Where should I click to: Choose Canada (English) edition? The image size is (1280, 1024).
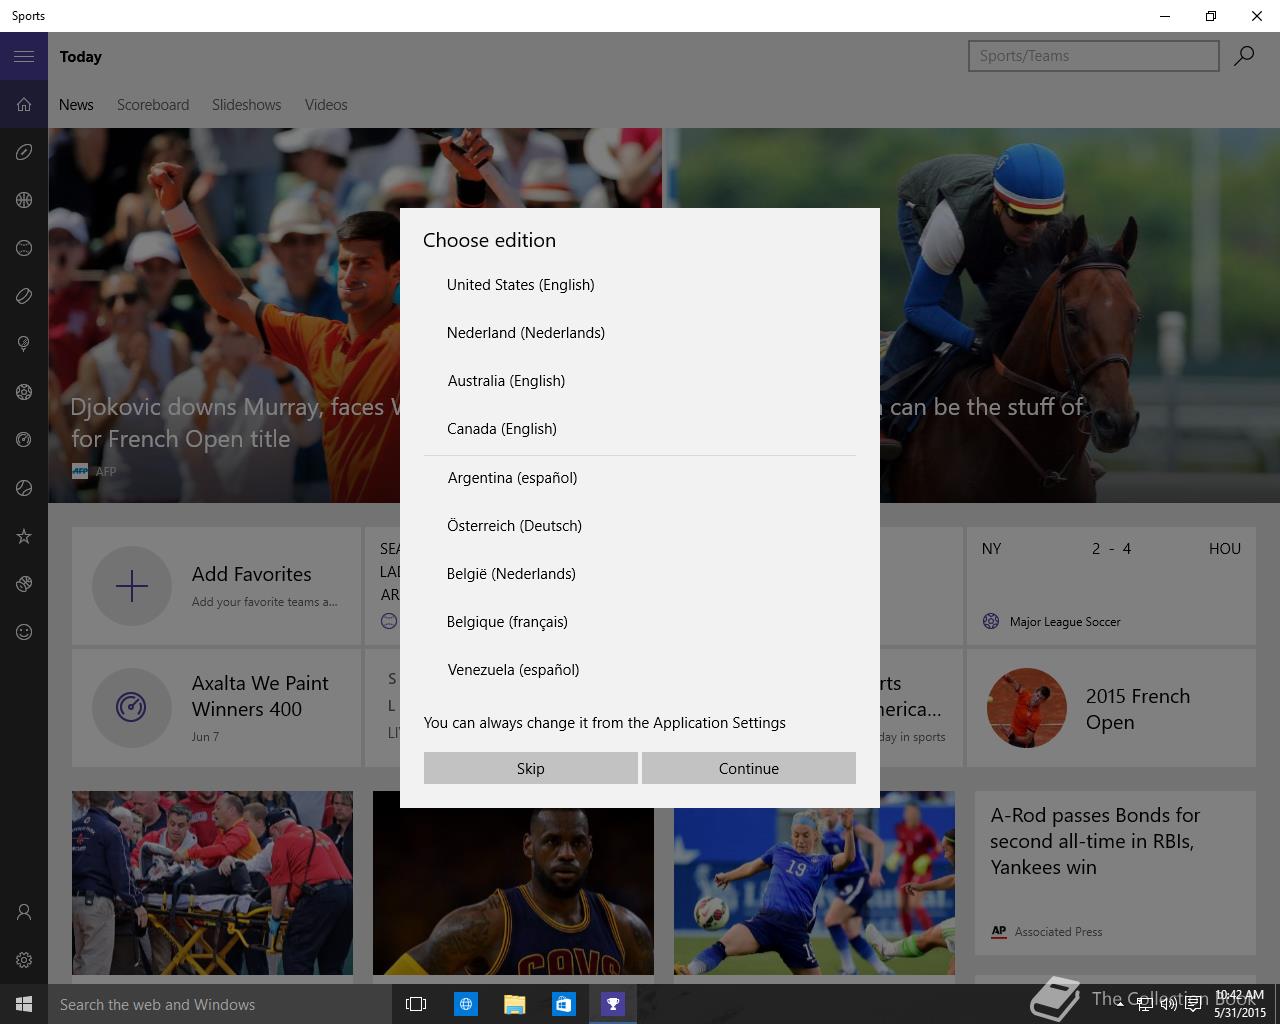click(640, 429)
